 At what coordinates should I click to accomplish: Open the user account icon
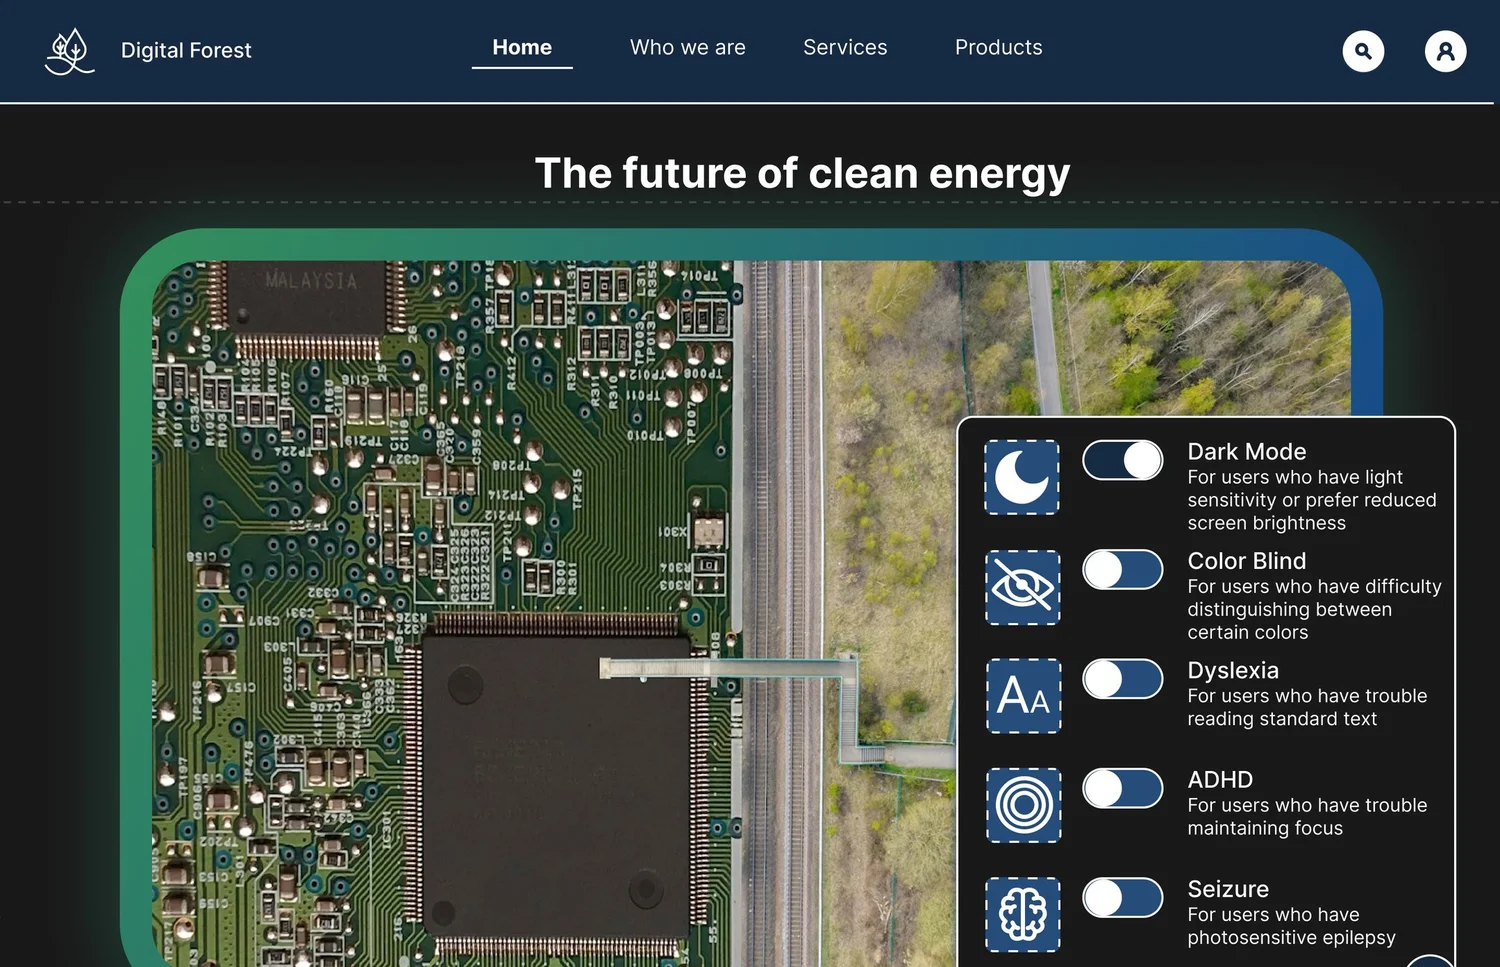tap(1445, 51)
